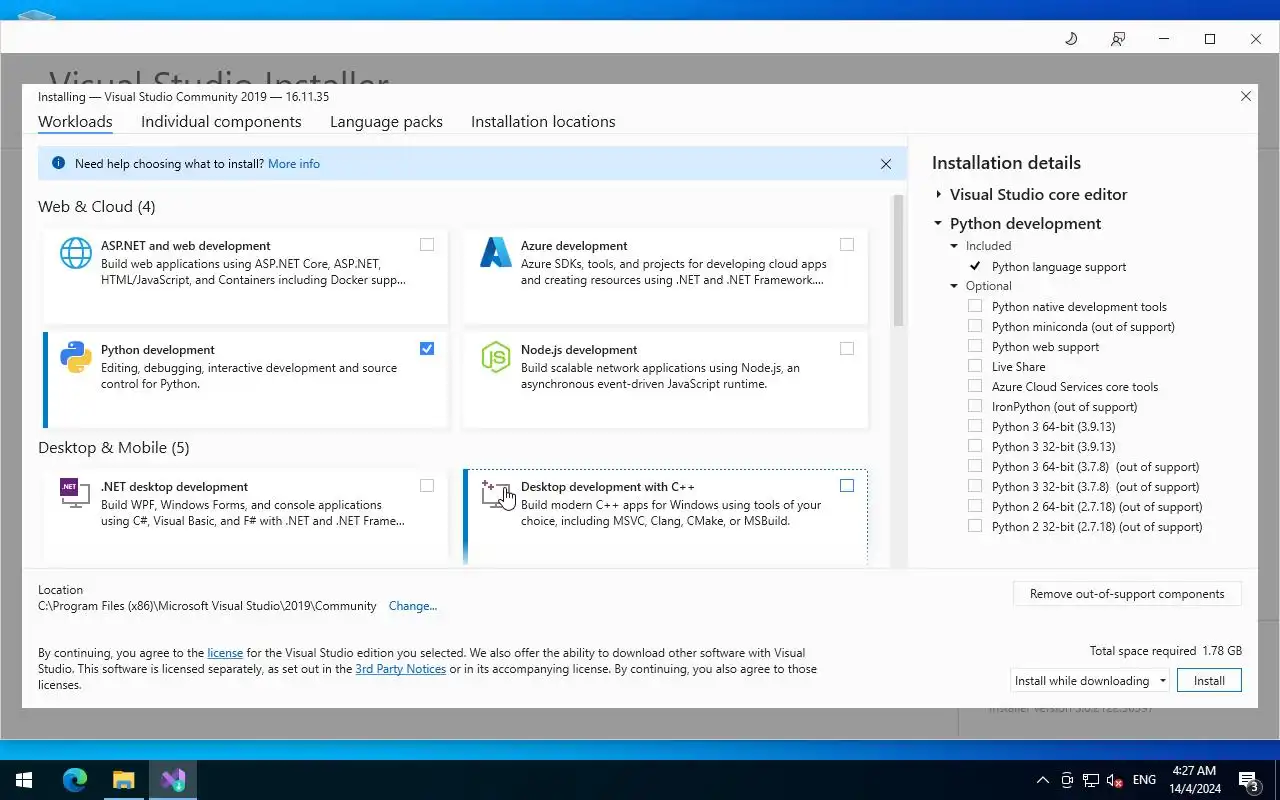Open the license link

pyautogui.click(x=225, y=653)
